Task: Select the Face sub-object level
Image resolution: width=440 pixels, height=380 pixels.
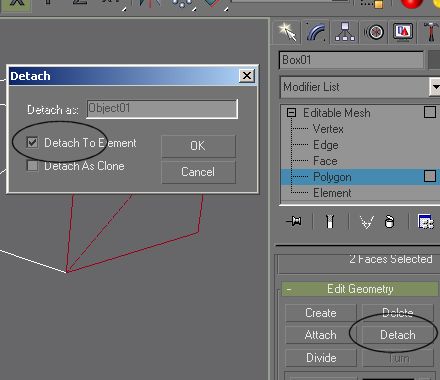Action: pyautogui.click(x=325, y=161)
